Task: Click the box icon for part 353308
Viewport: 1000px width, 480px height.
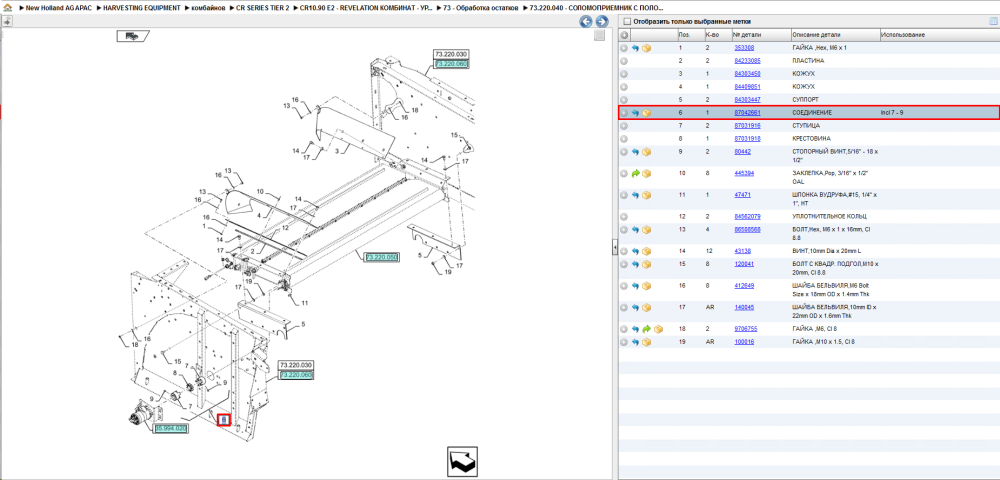Action: [646, 48]
